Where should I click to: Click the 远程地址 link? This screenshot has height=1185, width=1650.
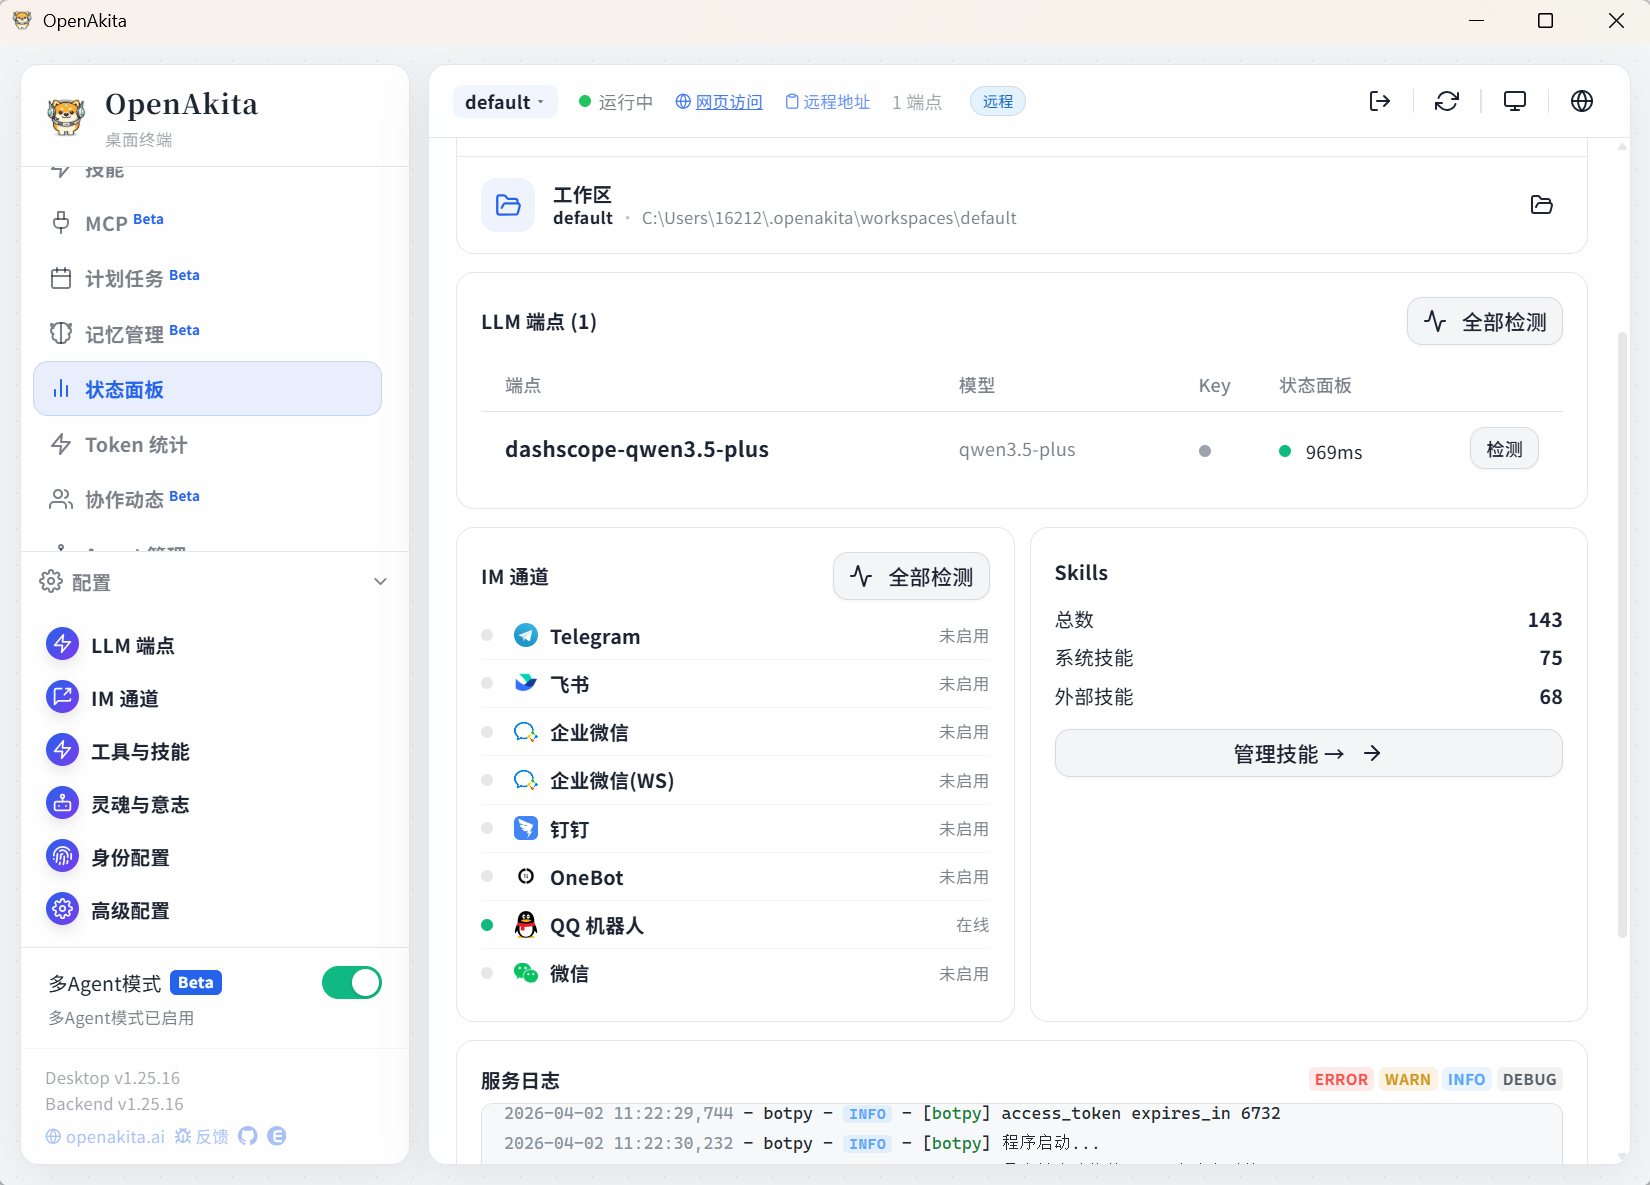[x=827, y=102]
